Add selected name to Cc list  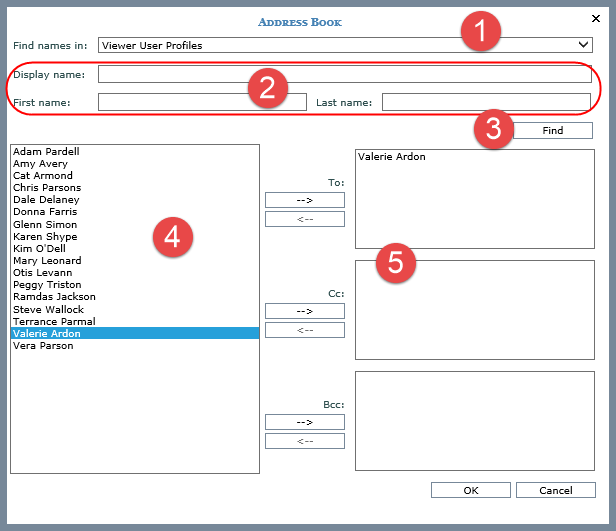(x=305, y=311)
